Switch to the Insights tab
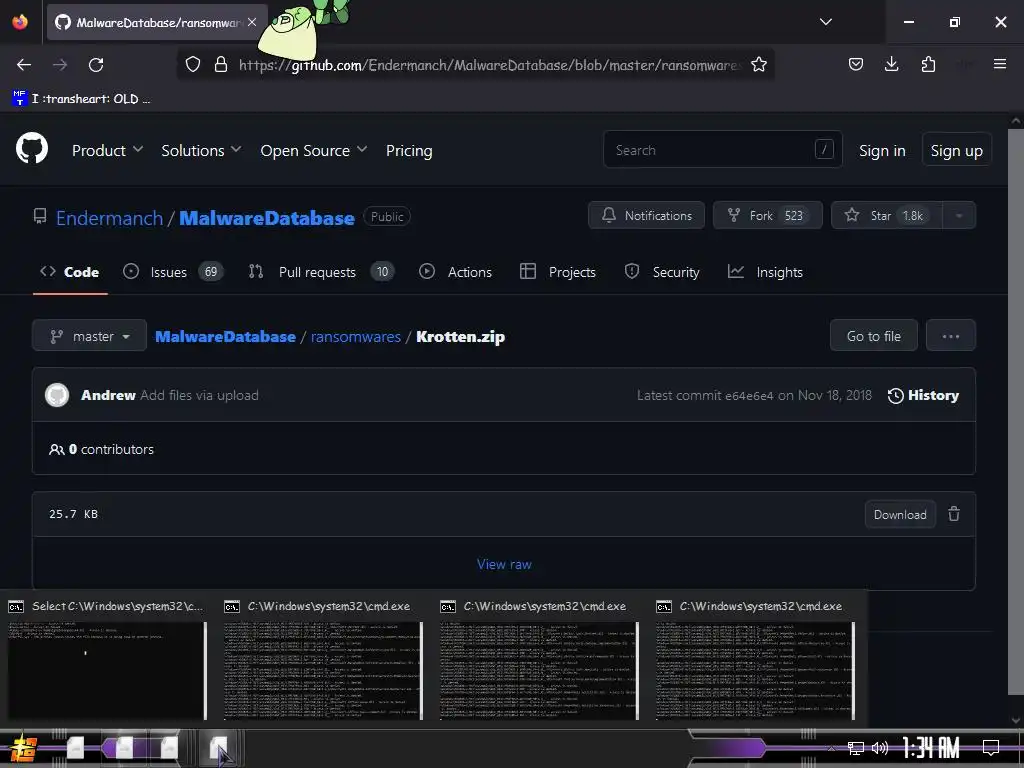This screenshot has width=1024, height=768. [x=765, y=272]
